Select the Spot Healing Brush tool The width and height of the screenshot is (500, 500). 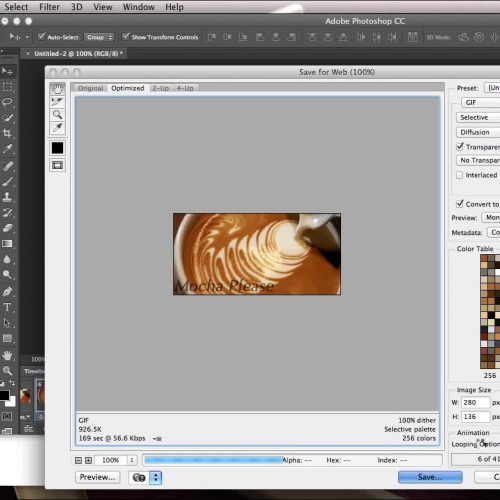[7, 166]
